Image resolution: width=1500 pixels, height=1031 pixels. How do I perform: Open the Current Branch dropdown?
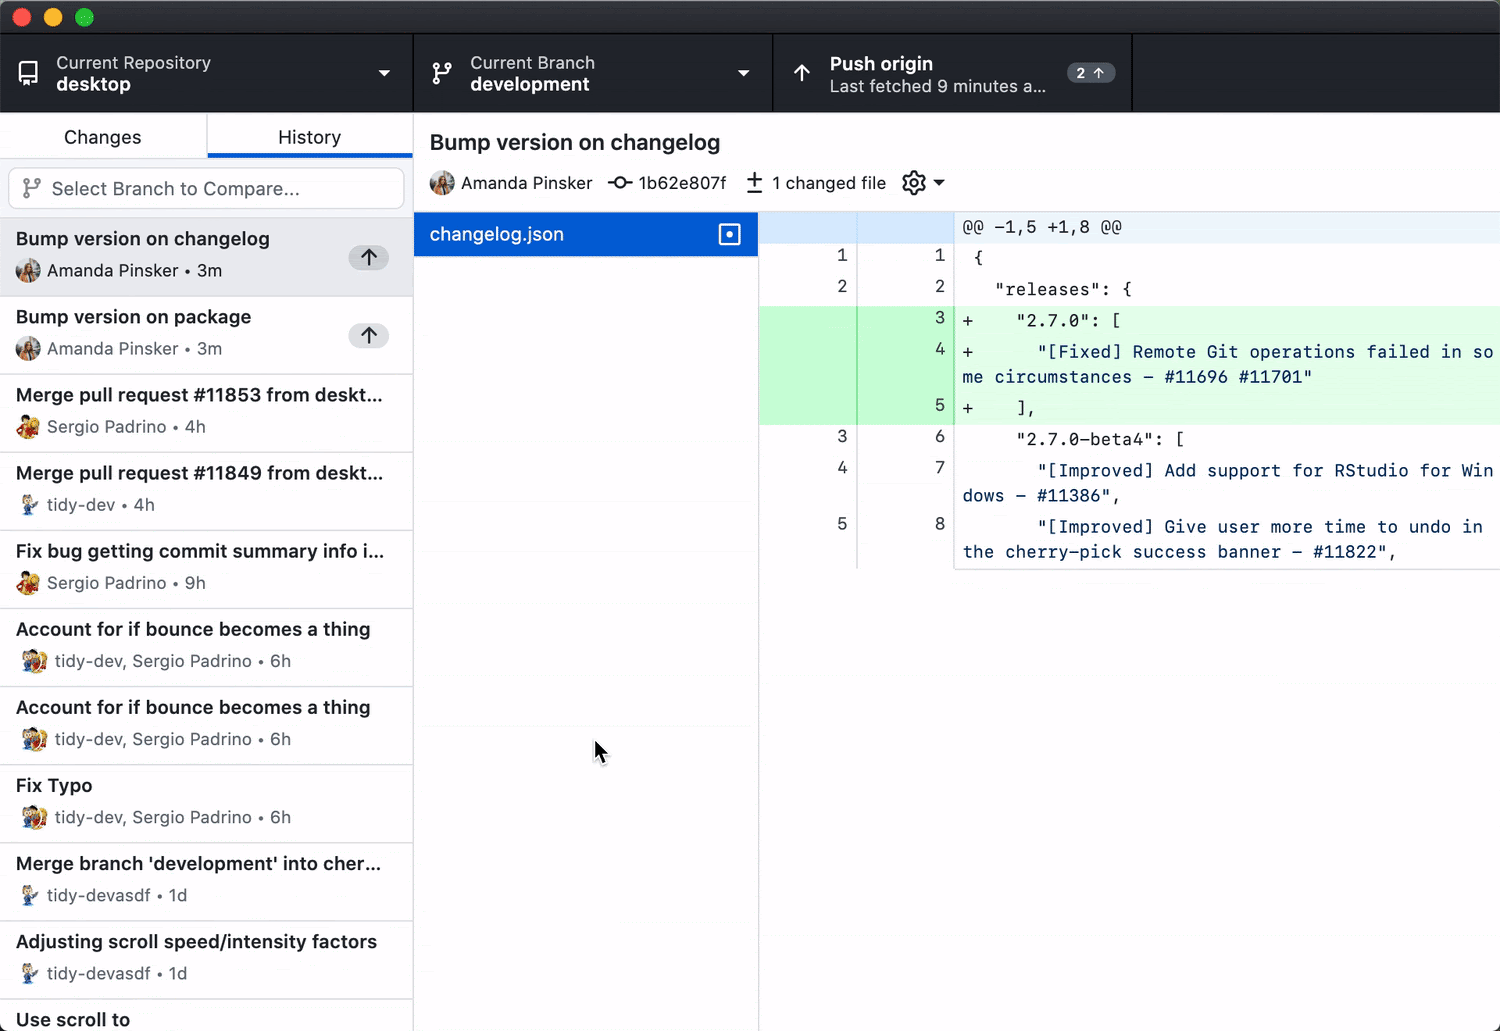coord(743,73)
